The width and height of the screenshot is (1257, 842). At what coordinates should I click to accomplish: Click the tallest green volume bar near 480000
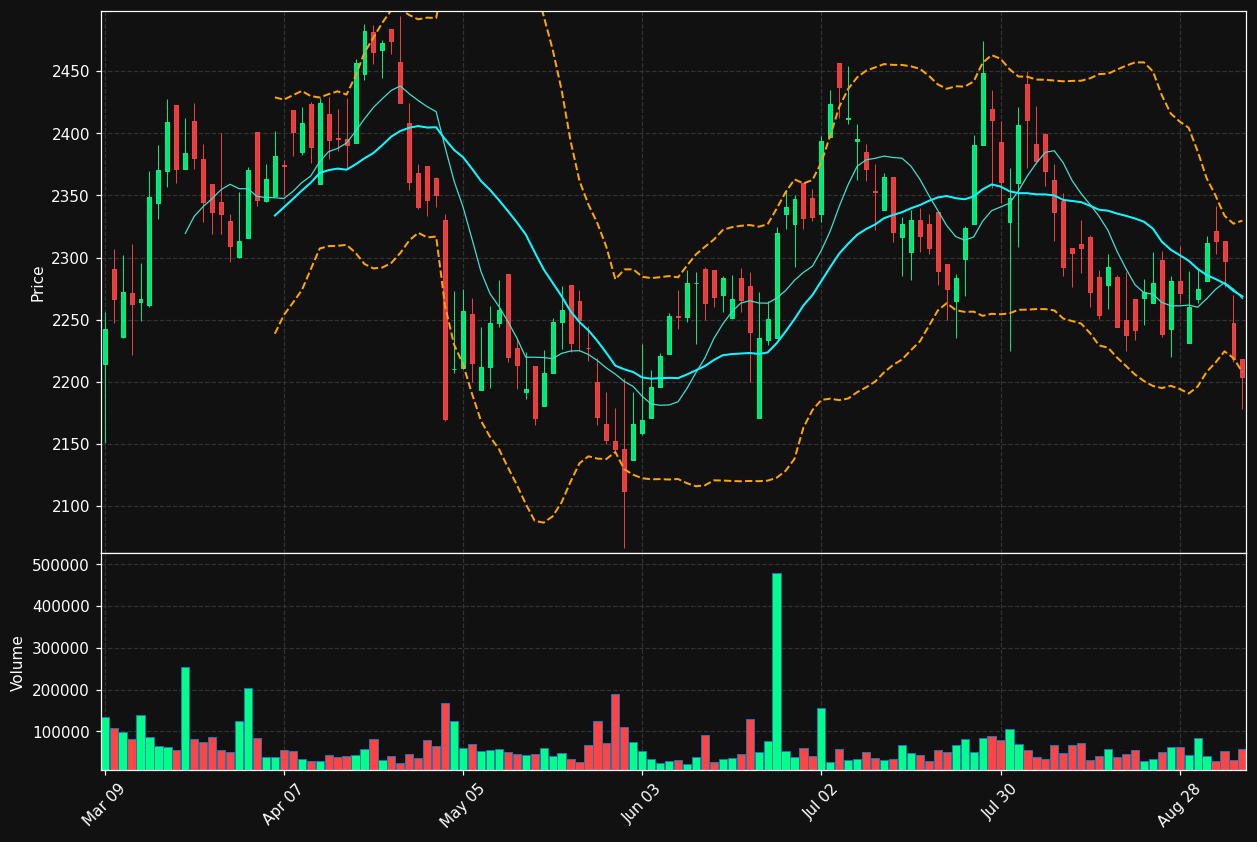point(777,671)
